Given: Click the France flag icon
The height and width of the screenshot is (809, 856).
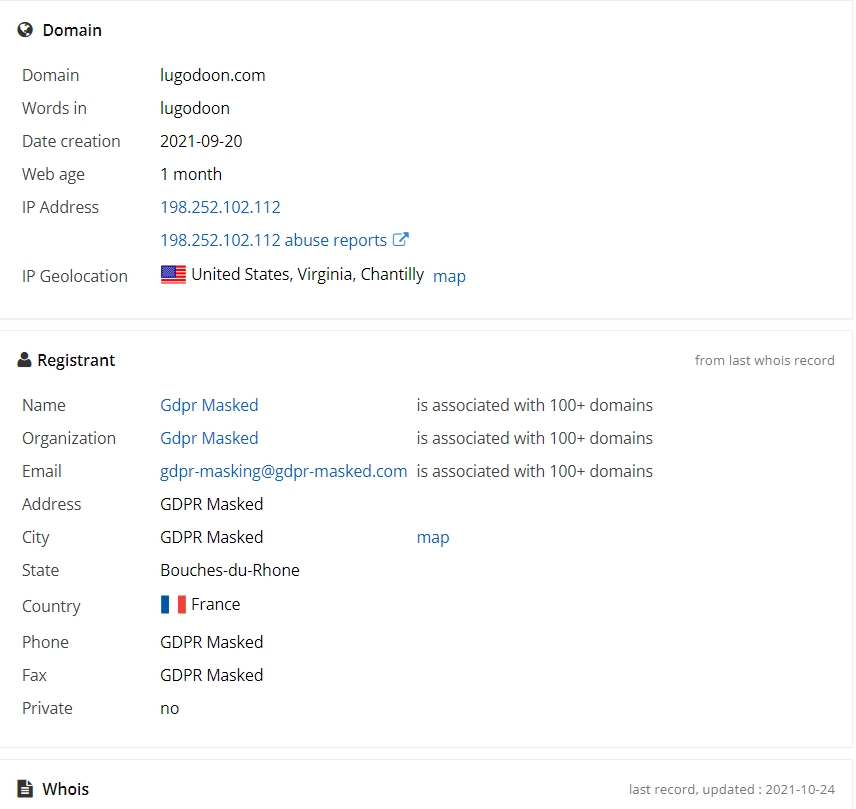Looking at the screenshot, I should pyautogui.click(x=174, y=604).
